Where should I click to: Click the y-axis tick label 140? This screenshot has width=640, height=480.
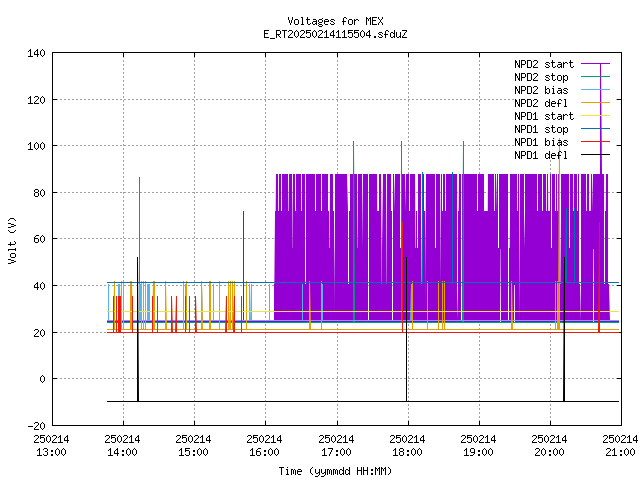pyautogui.click(x=36, y=53)
